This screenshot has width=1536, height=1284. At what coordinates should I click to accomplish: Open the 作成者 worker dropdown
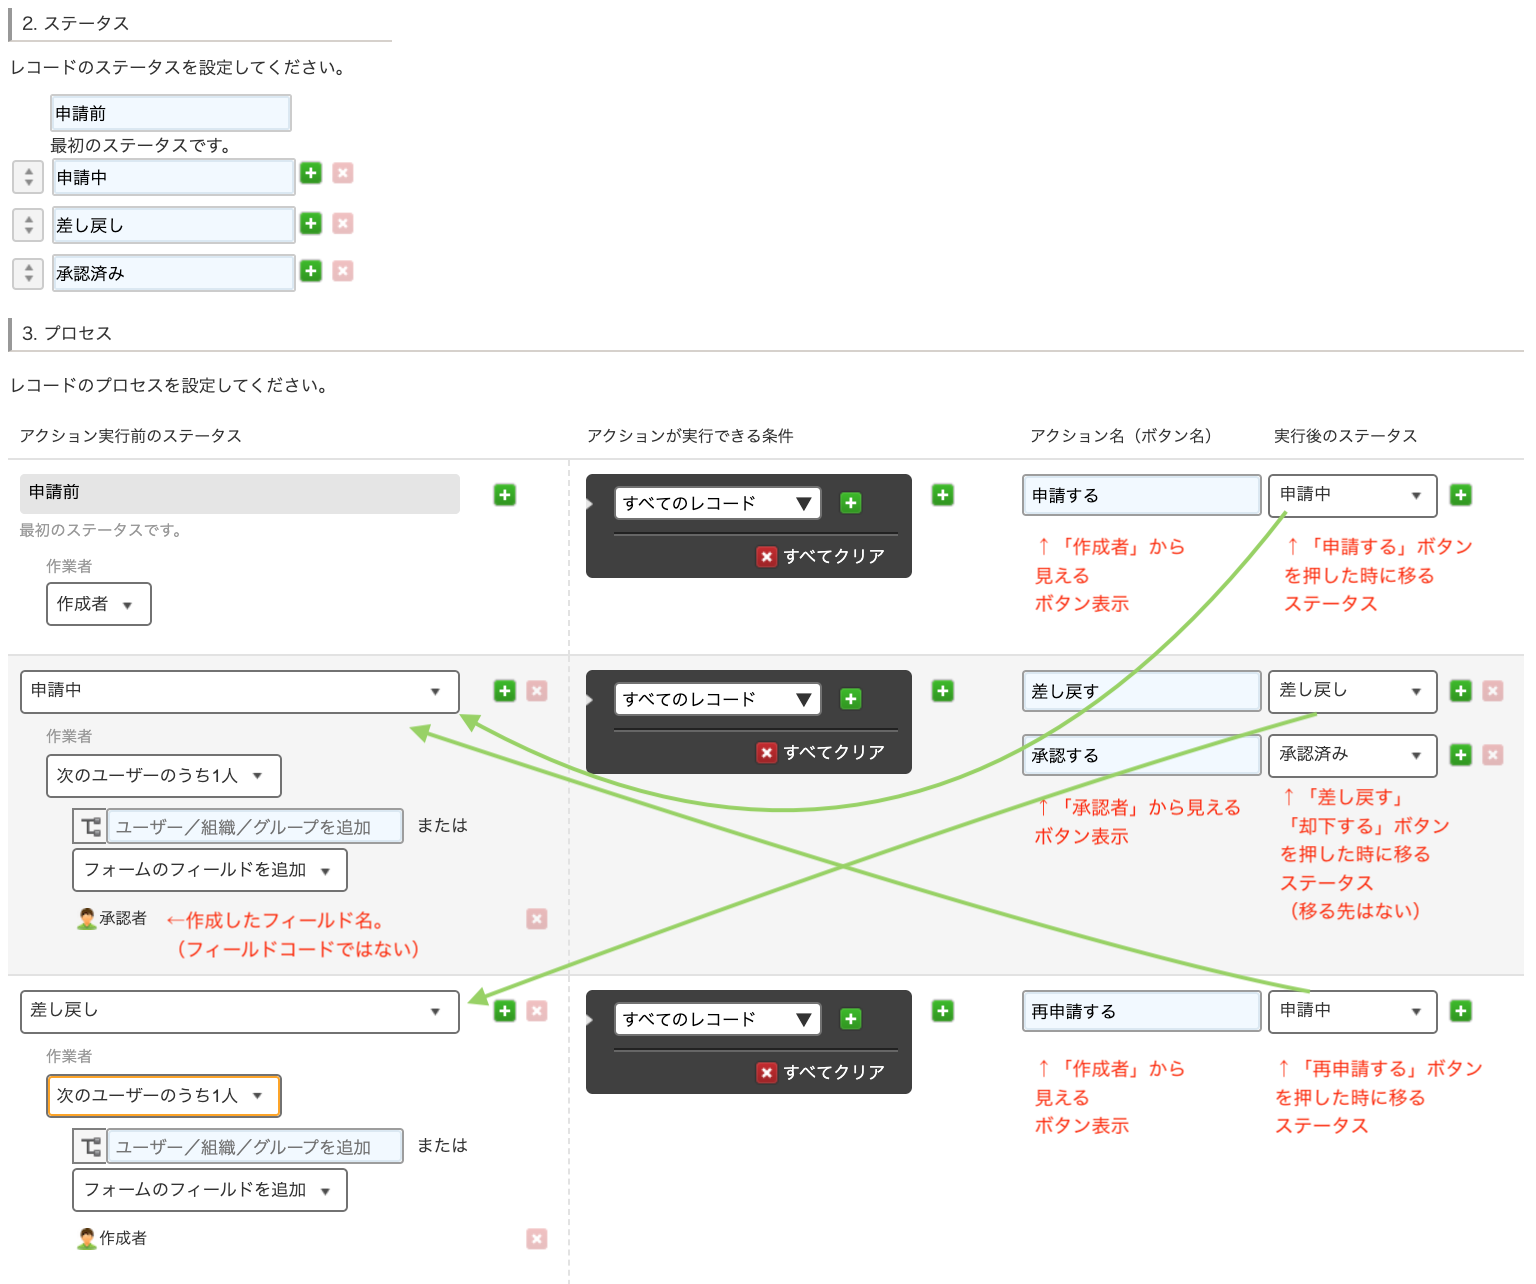98,603
